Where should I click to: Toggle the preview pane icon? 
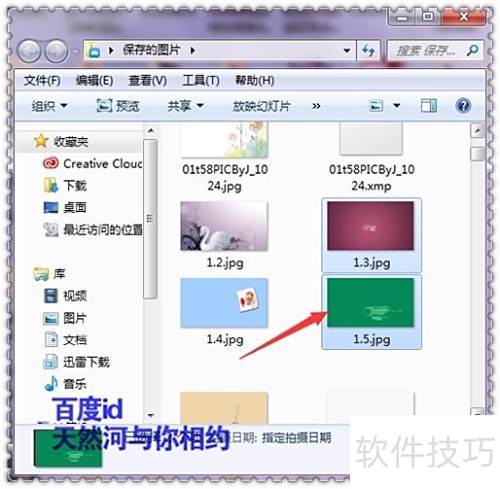(429, 106)
